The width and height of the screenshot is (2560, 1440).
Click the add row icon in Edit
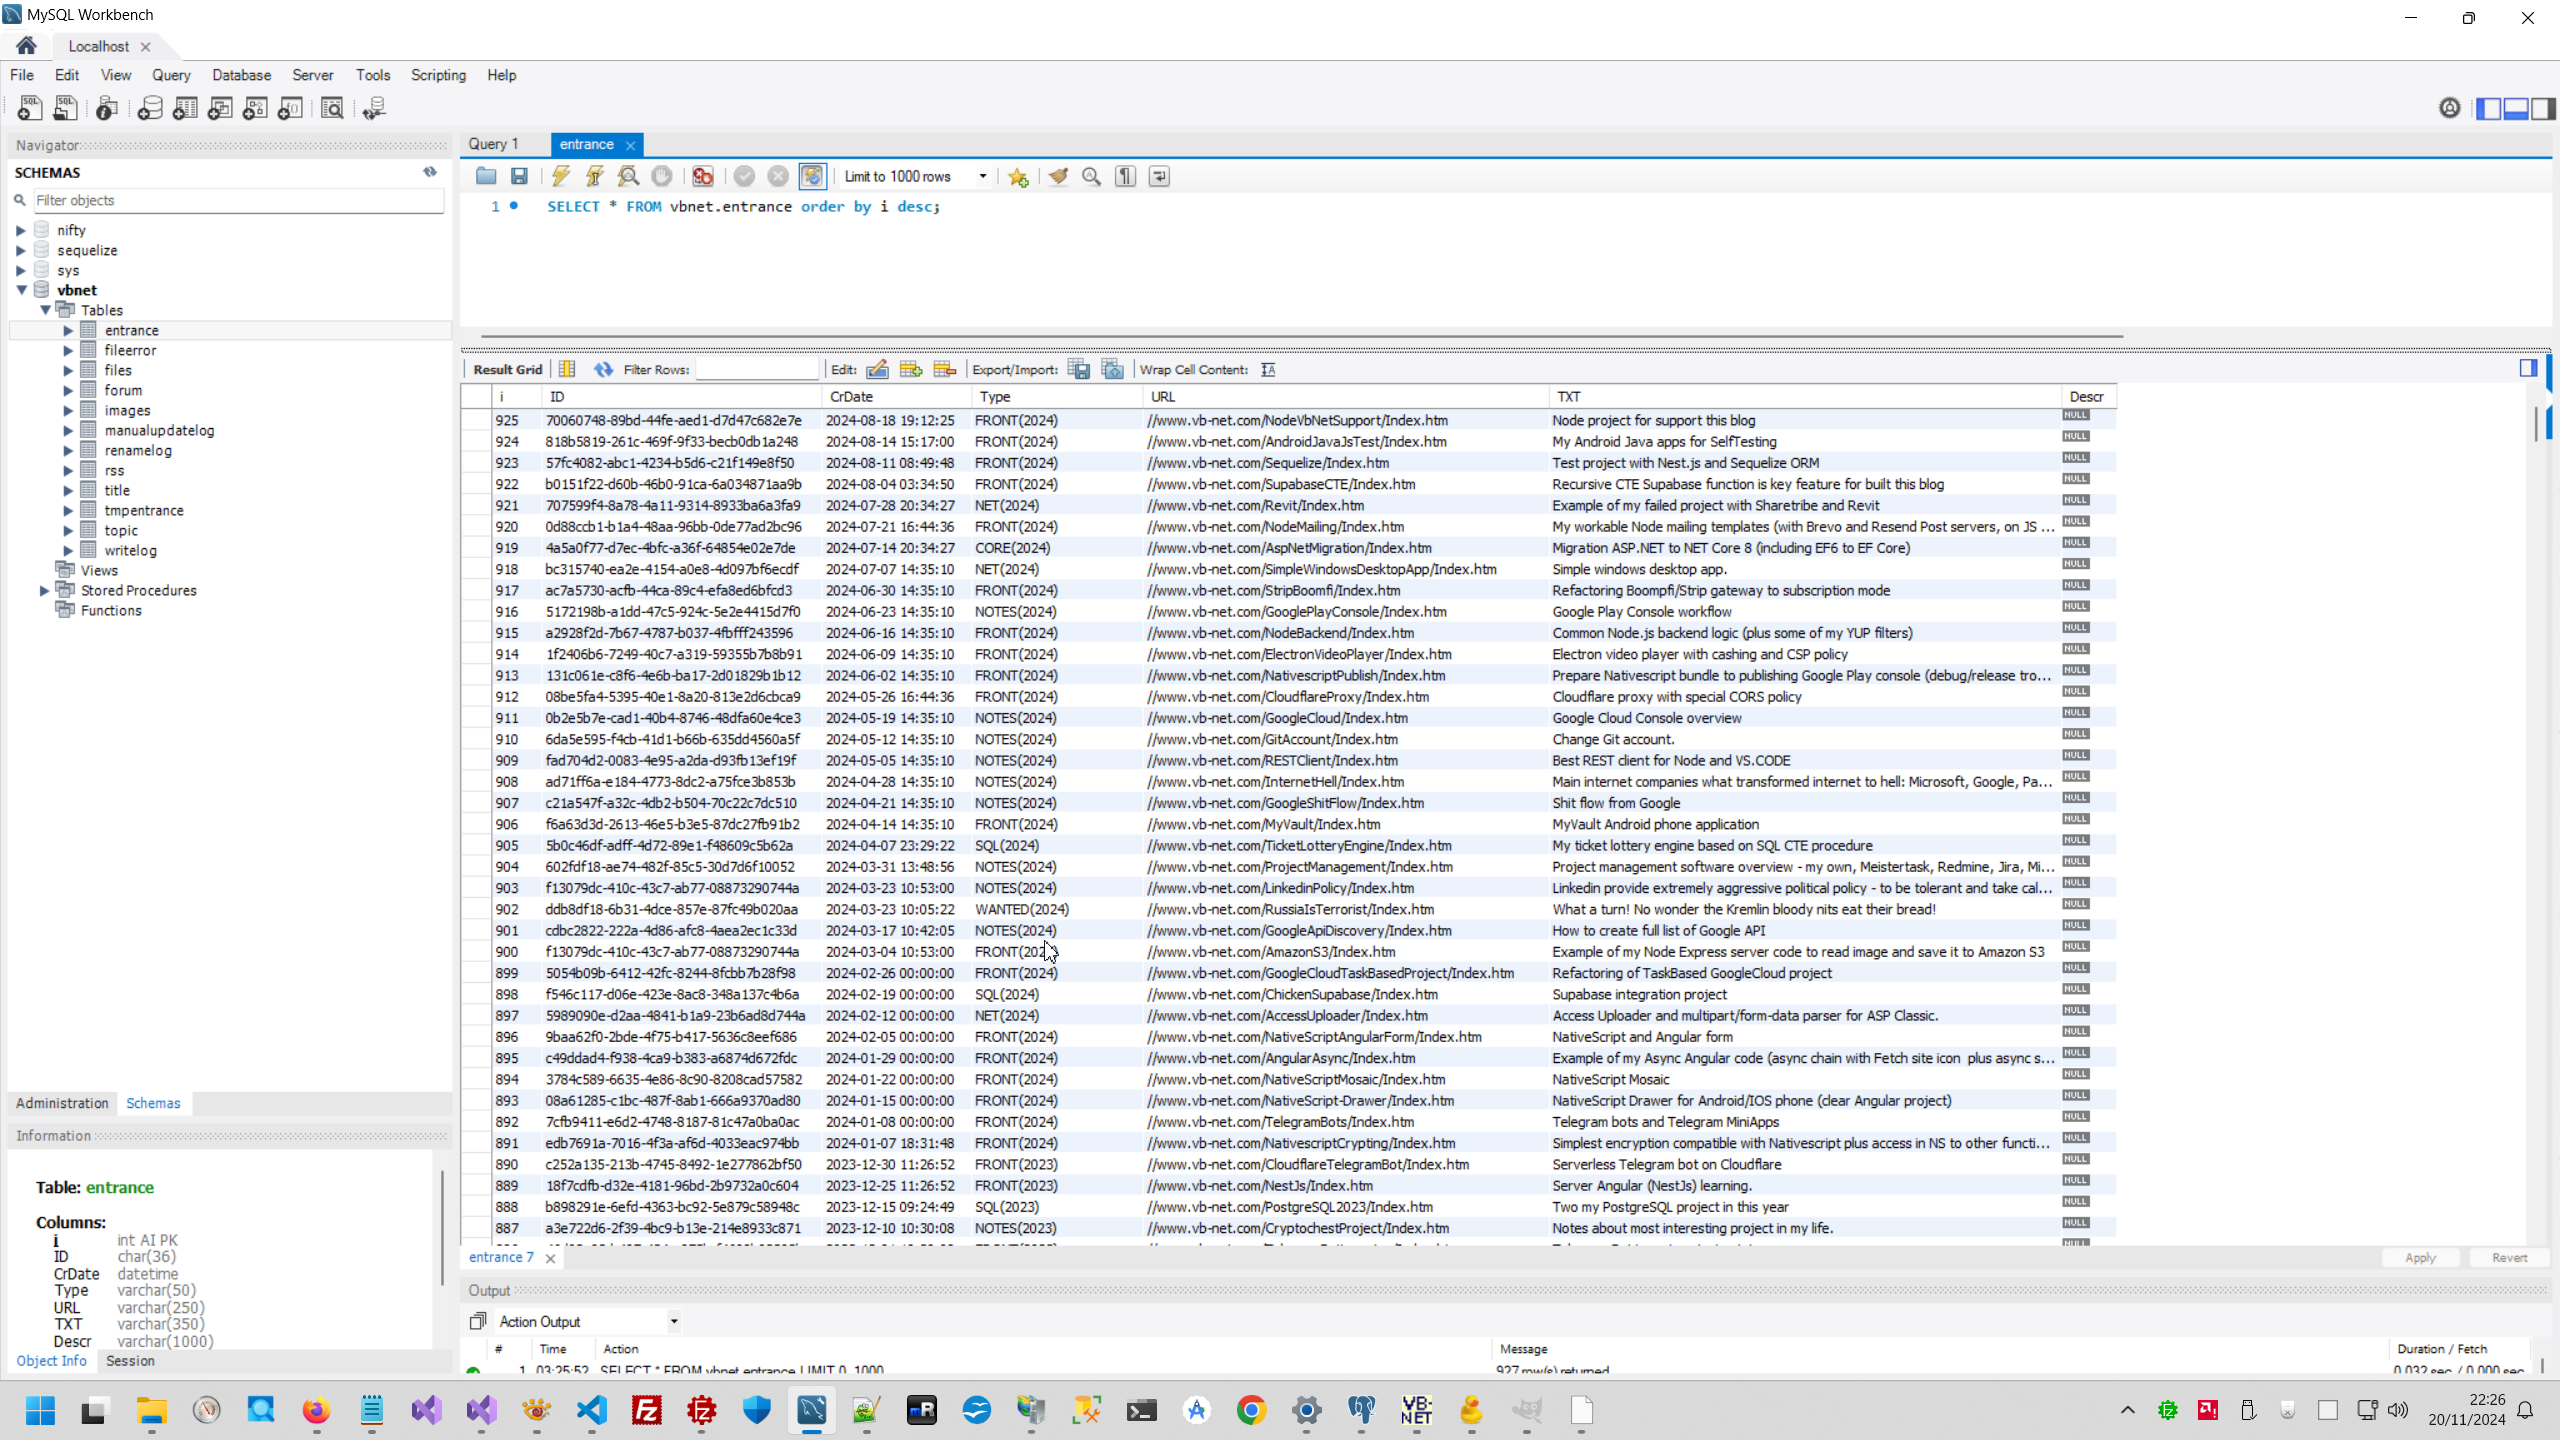(x=910, y=370)
